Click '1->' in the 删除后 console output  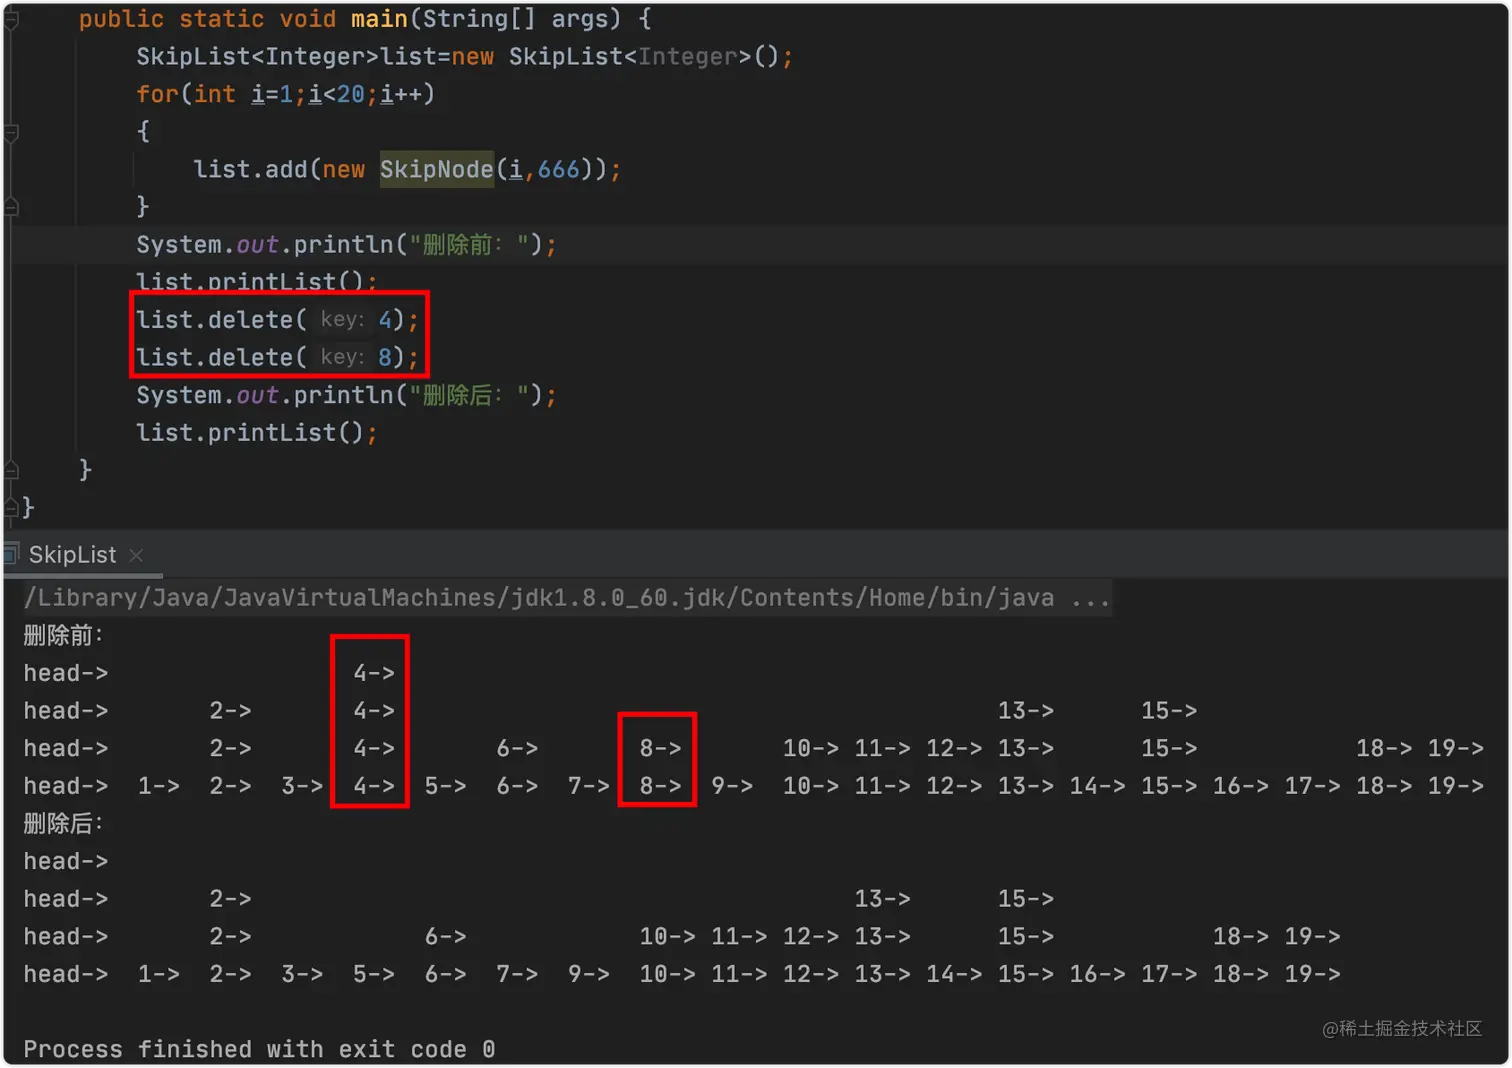coord(159,975)
